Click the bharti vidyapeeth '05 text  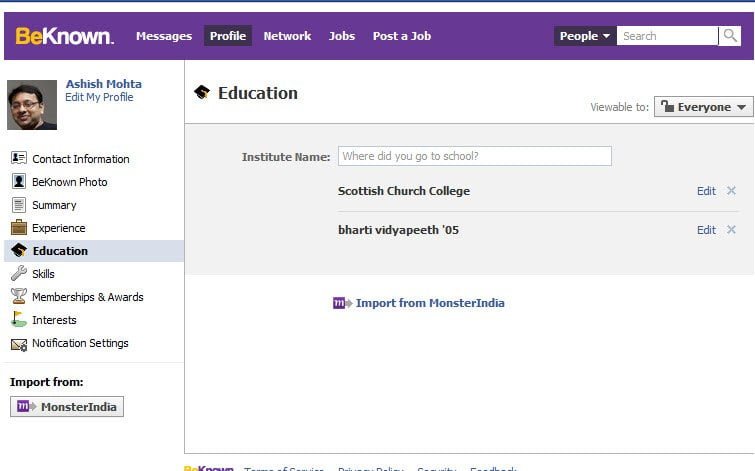tap(398, 230)
